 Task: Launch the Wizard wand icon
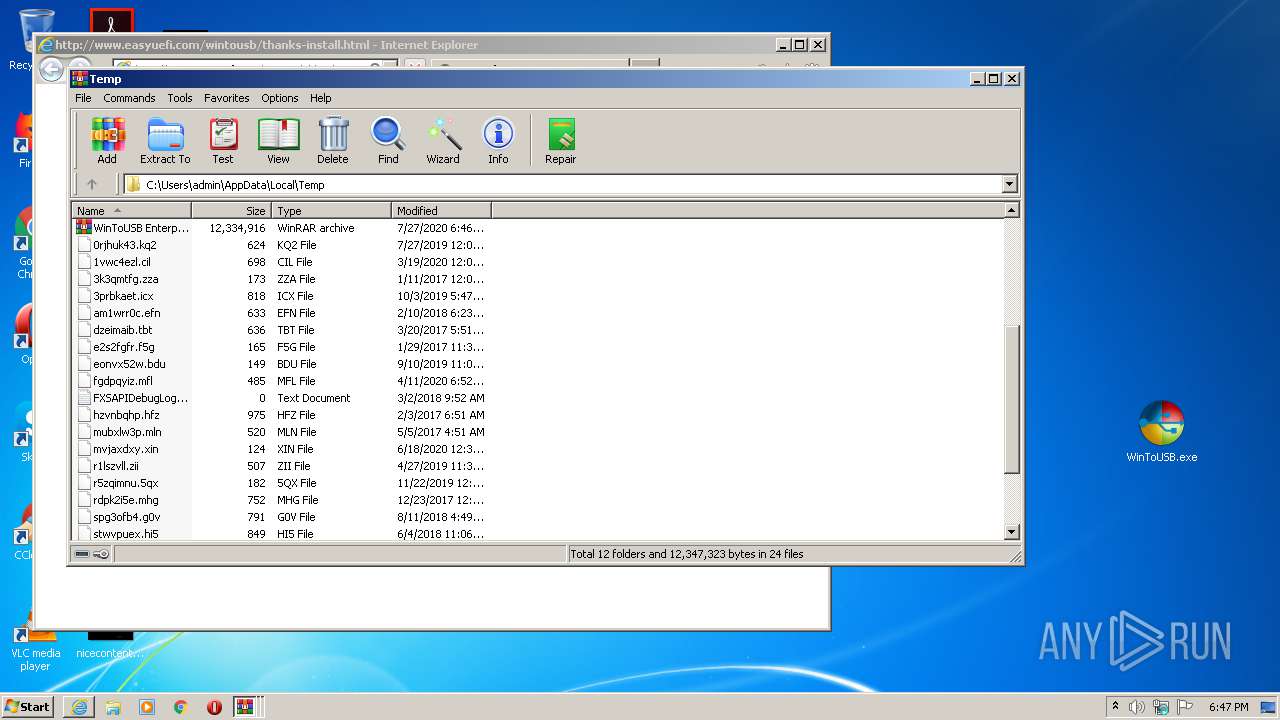tap(443, 140)
